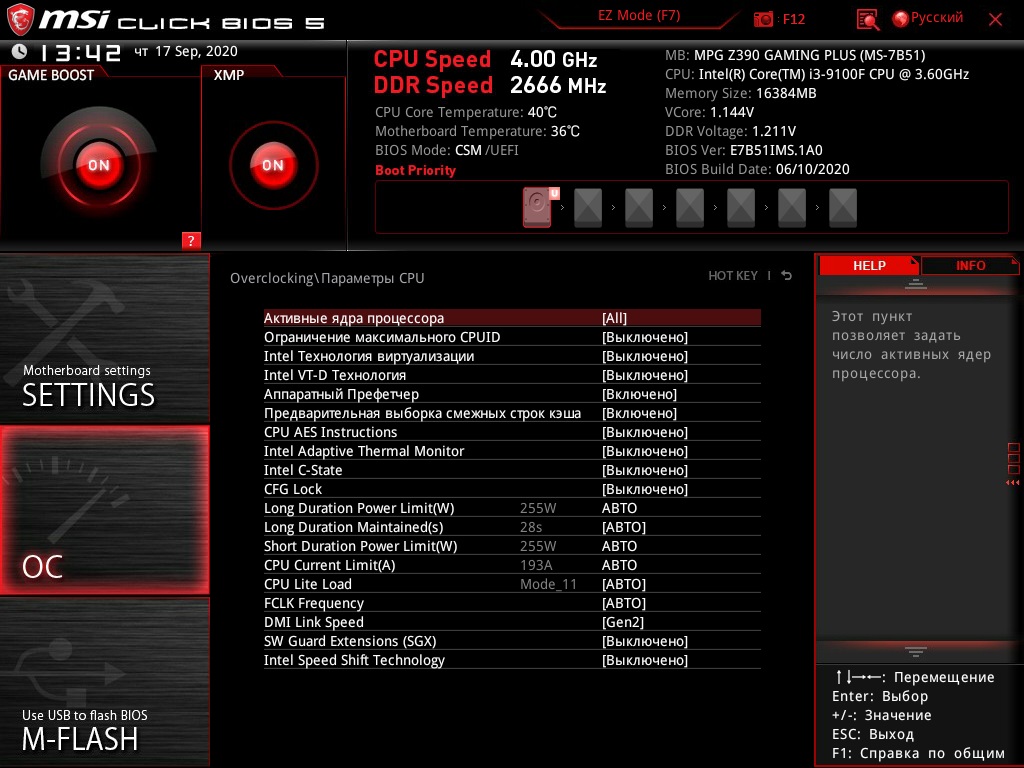1024x768 pixels.
Task: Select CPU Lite Load row
Action: coord(512,583)
